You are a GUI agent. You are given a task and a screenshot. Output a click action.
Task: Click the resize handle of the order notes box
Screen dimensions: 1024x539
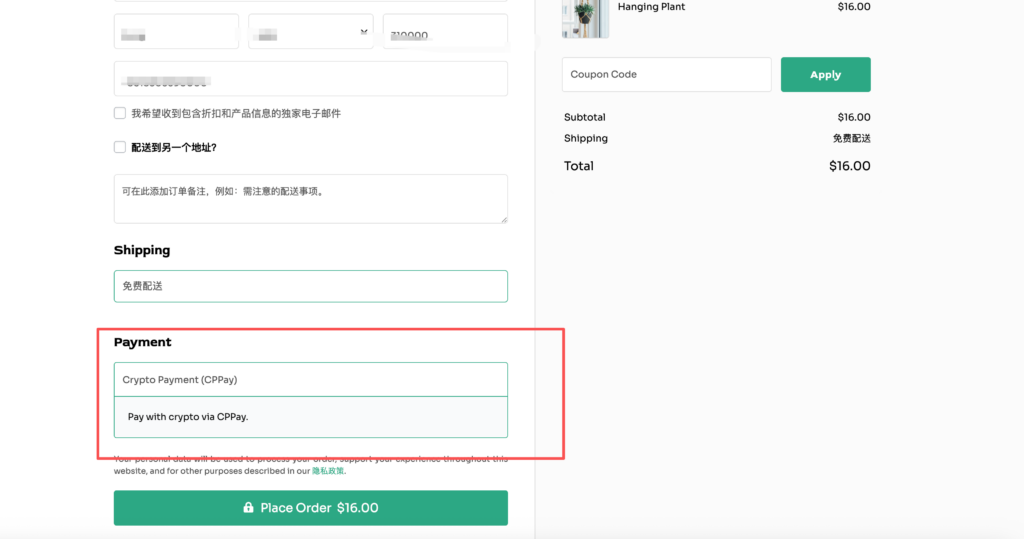[502, 218]
